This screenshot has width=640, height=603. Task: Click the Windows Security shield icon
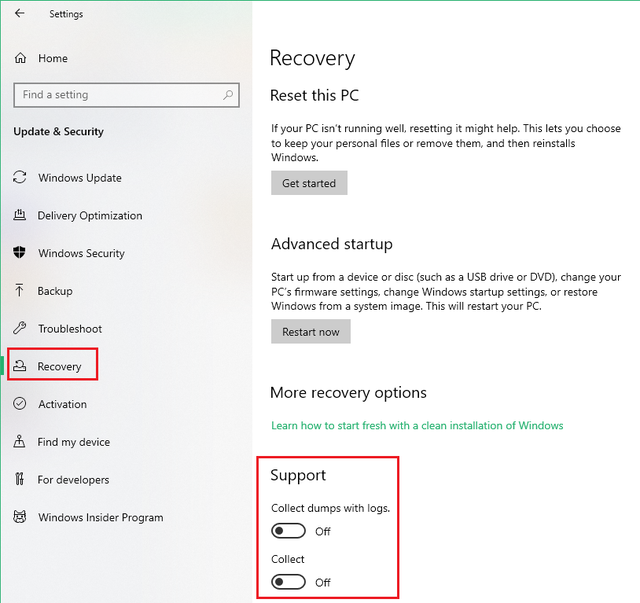(x=19, y=252)
